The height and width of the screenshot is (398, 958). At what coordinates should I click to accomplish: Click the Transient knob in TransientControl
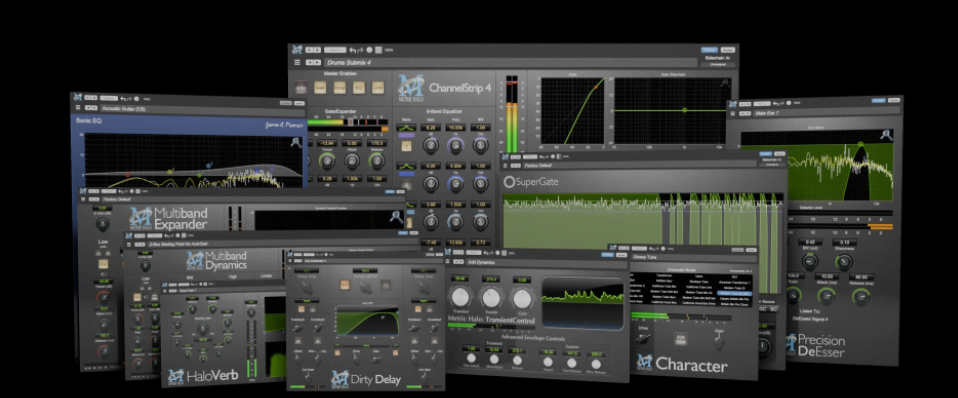(x=461, y=298)
